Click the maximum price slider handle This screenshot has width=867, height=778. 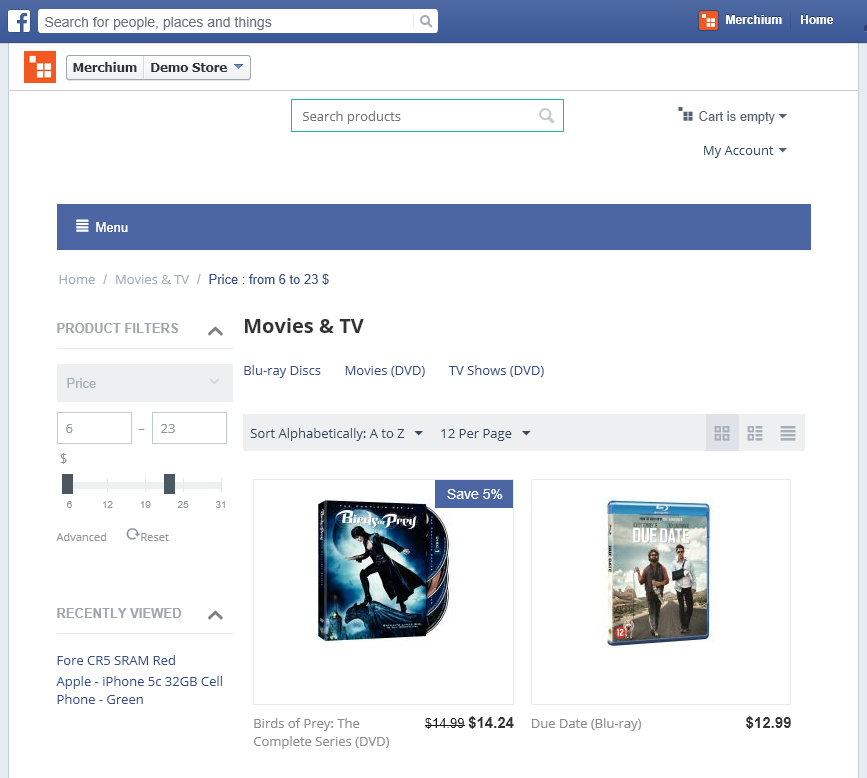coord(170,484)
